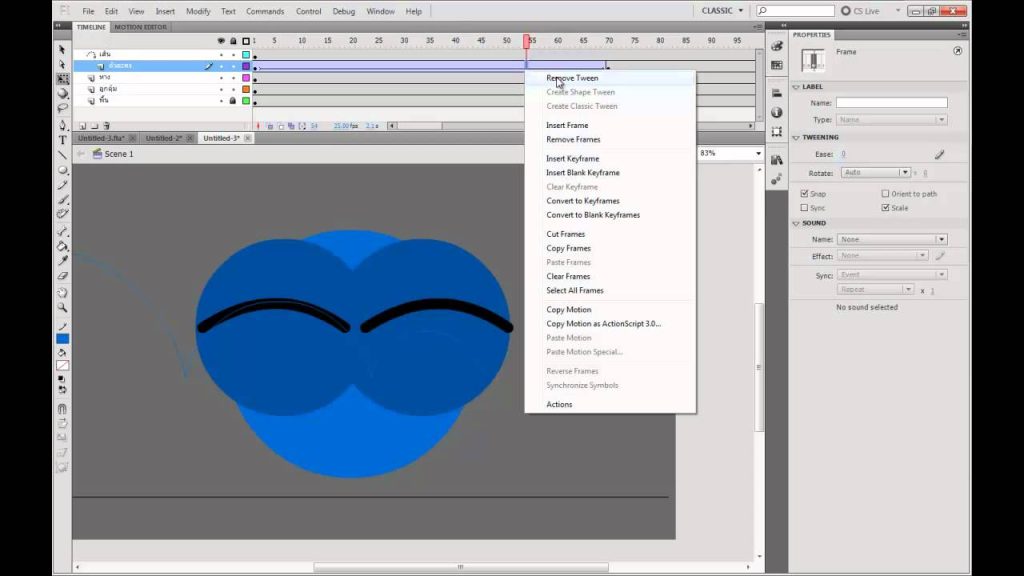
Task: Open the sound Sync Event dropdown
Action: [x=891, y=275]
